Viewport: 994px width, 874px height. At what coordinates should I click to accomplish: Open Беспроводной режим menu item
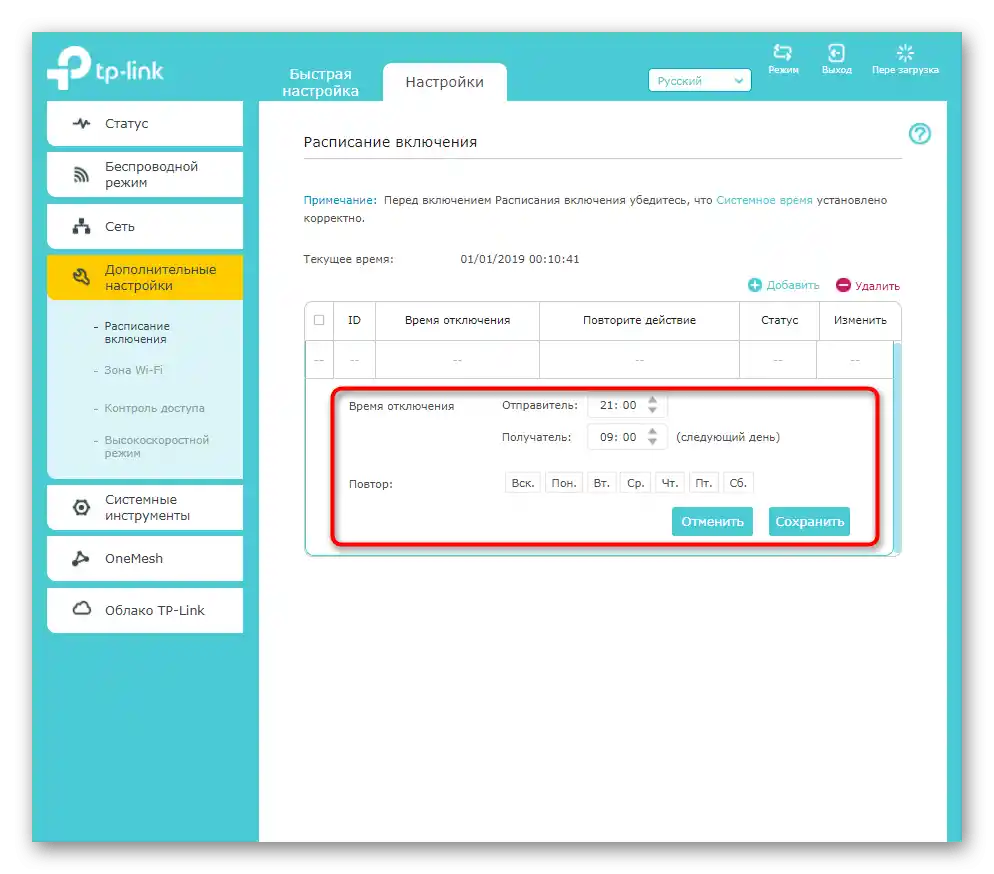[x=145, y=174]
